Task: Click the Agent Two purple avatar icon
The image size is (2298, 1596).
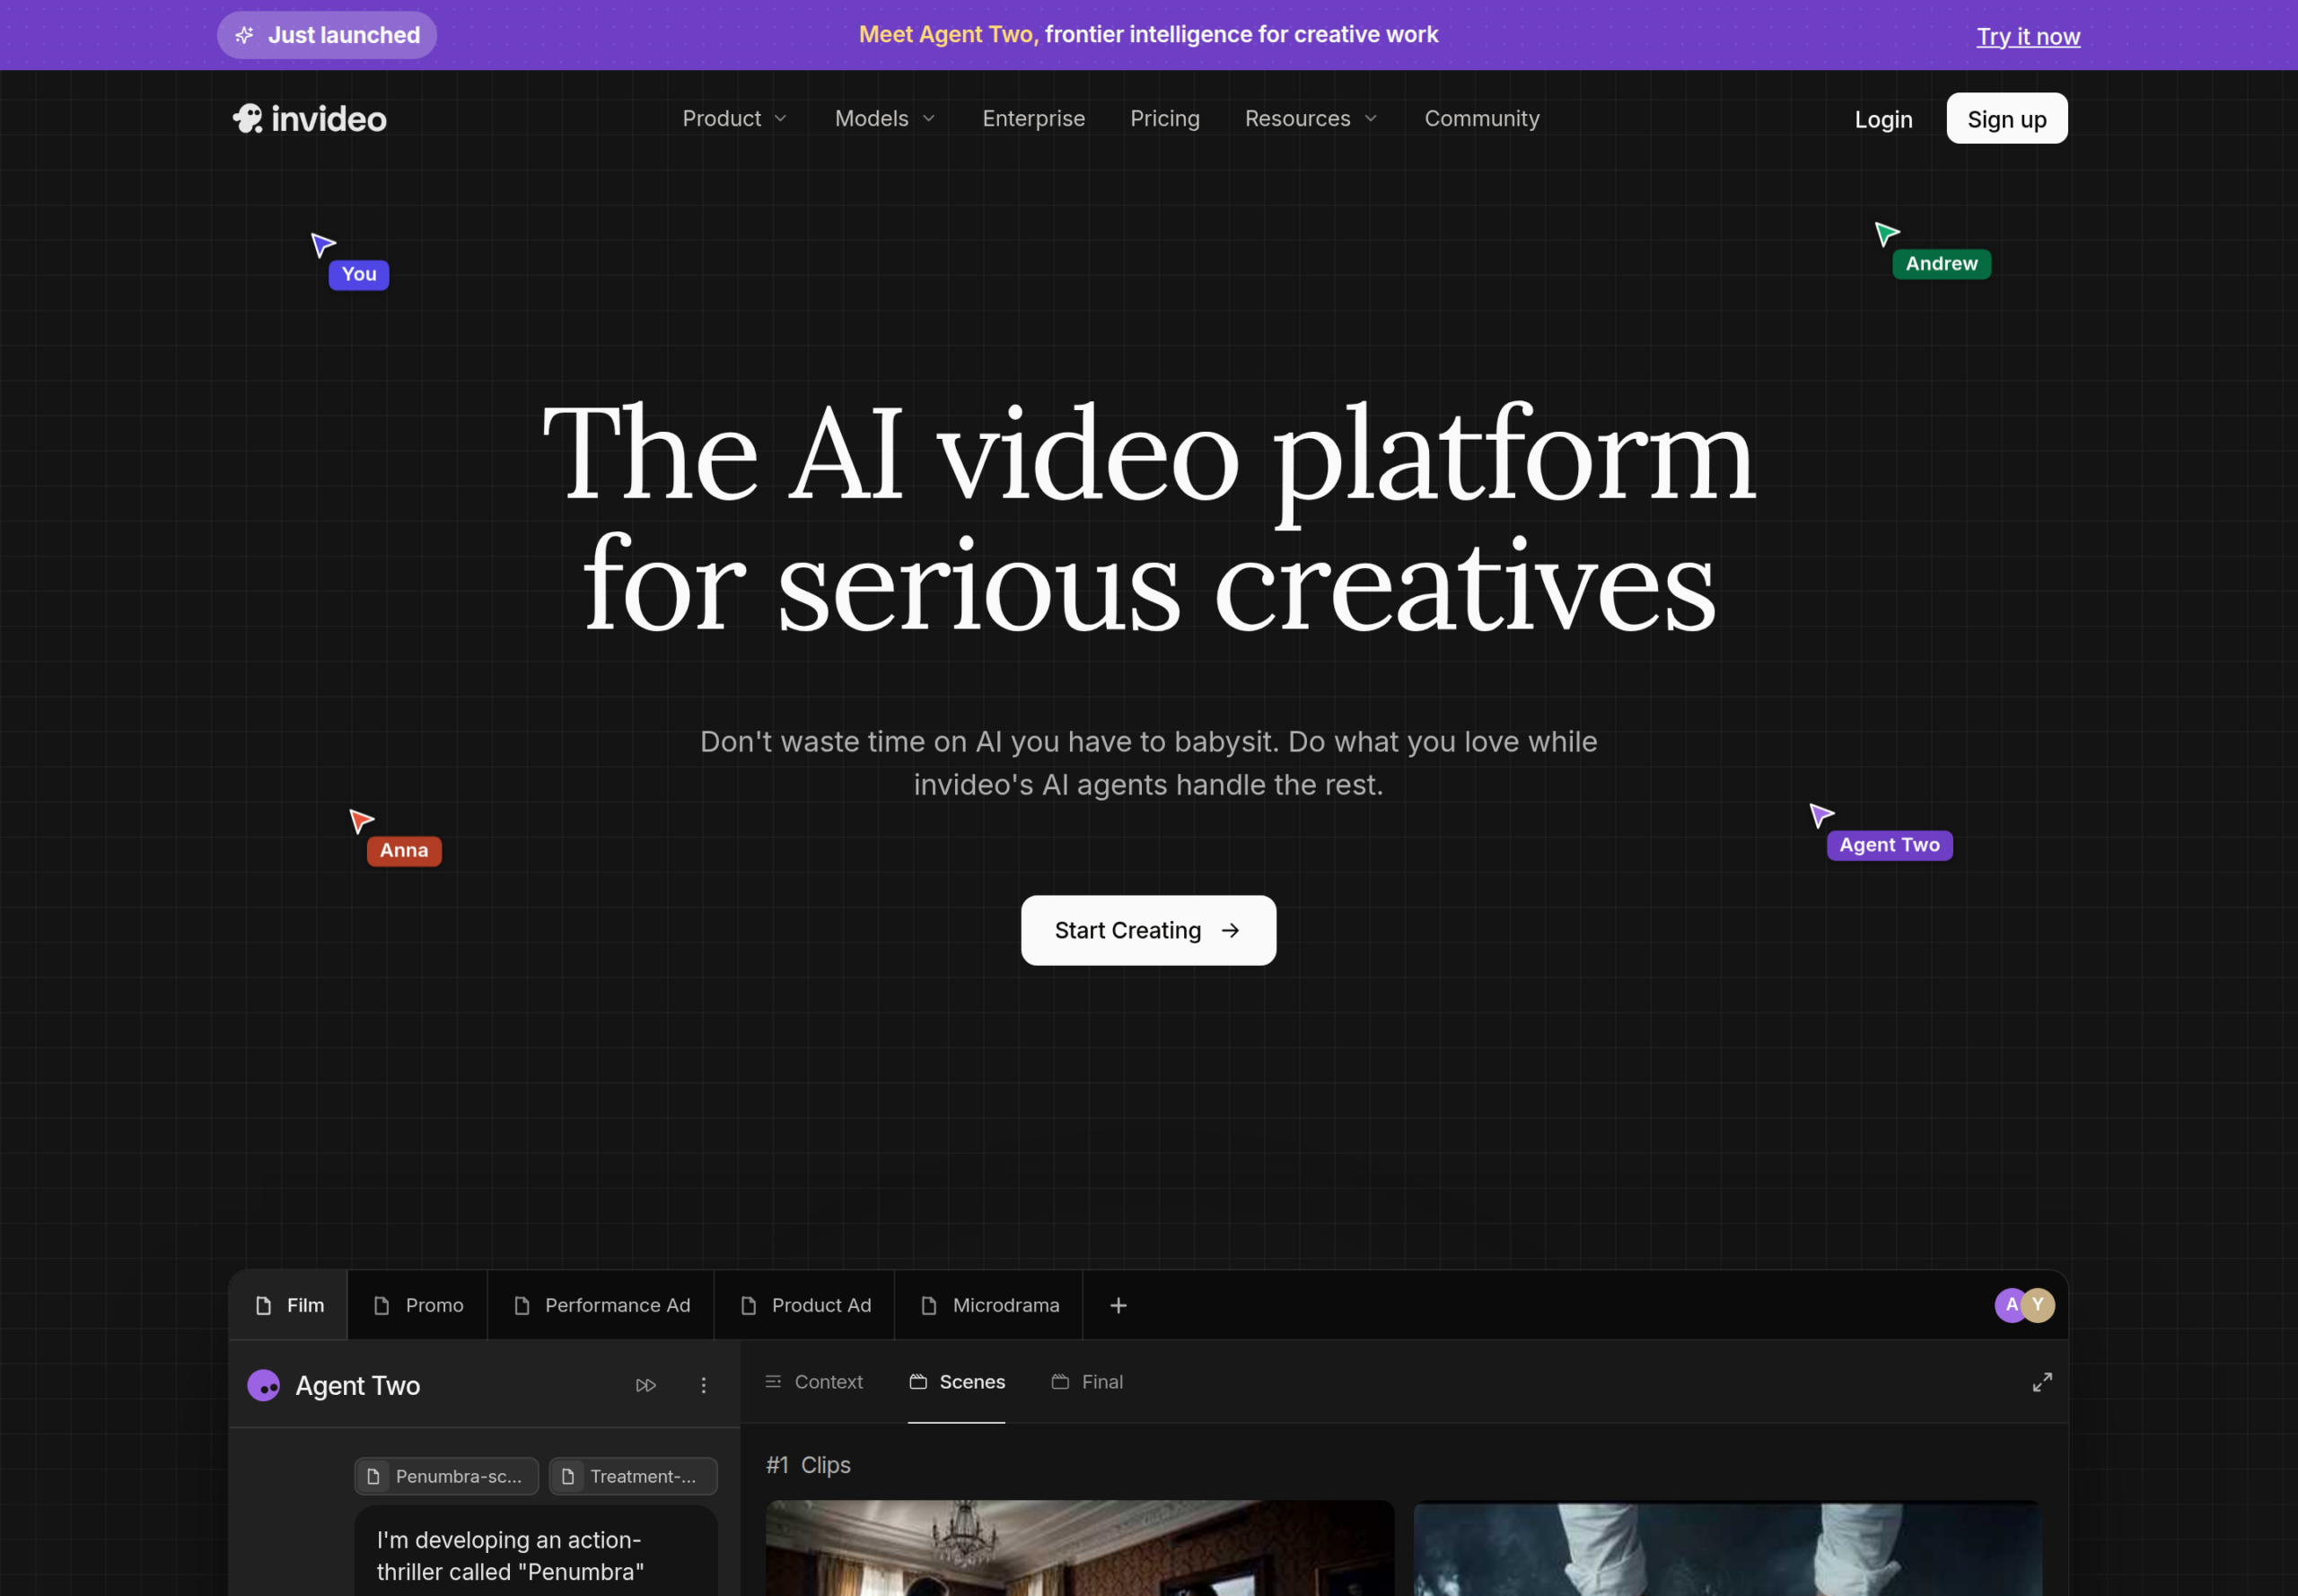Action: (x=264, y=1385)
